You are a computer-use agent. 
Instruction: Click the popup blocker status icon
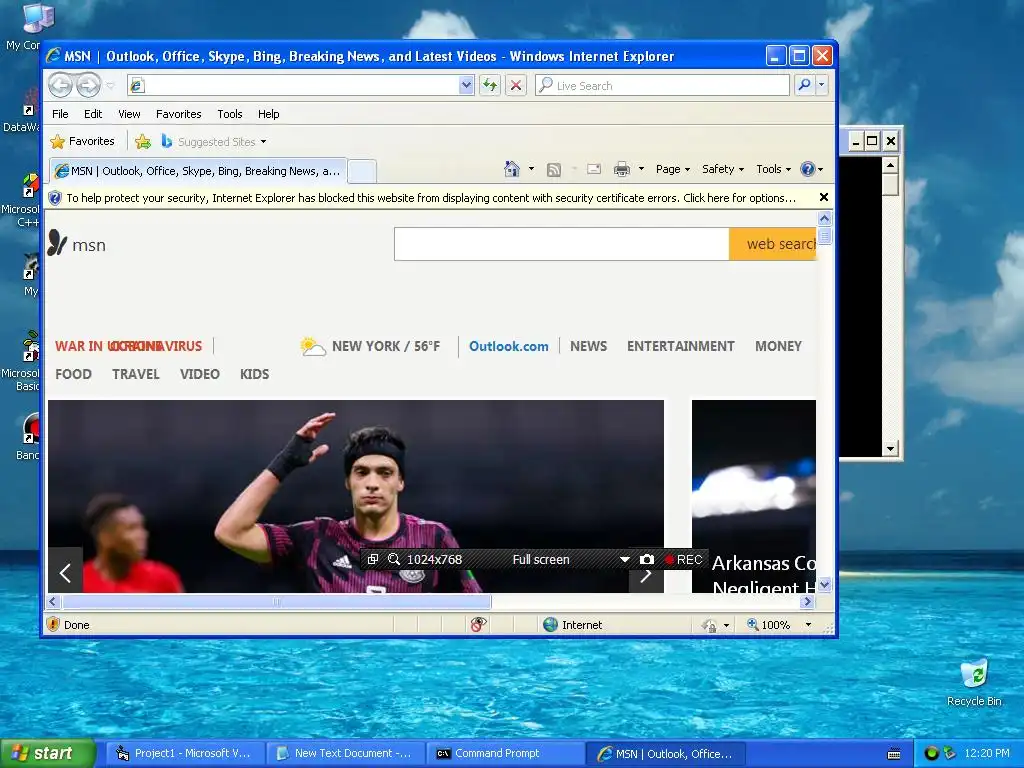pyautogui.click(x=478, y=624)
